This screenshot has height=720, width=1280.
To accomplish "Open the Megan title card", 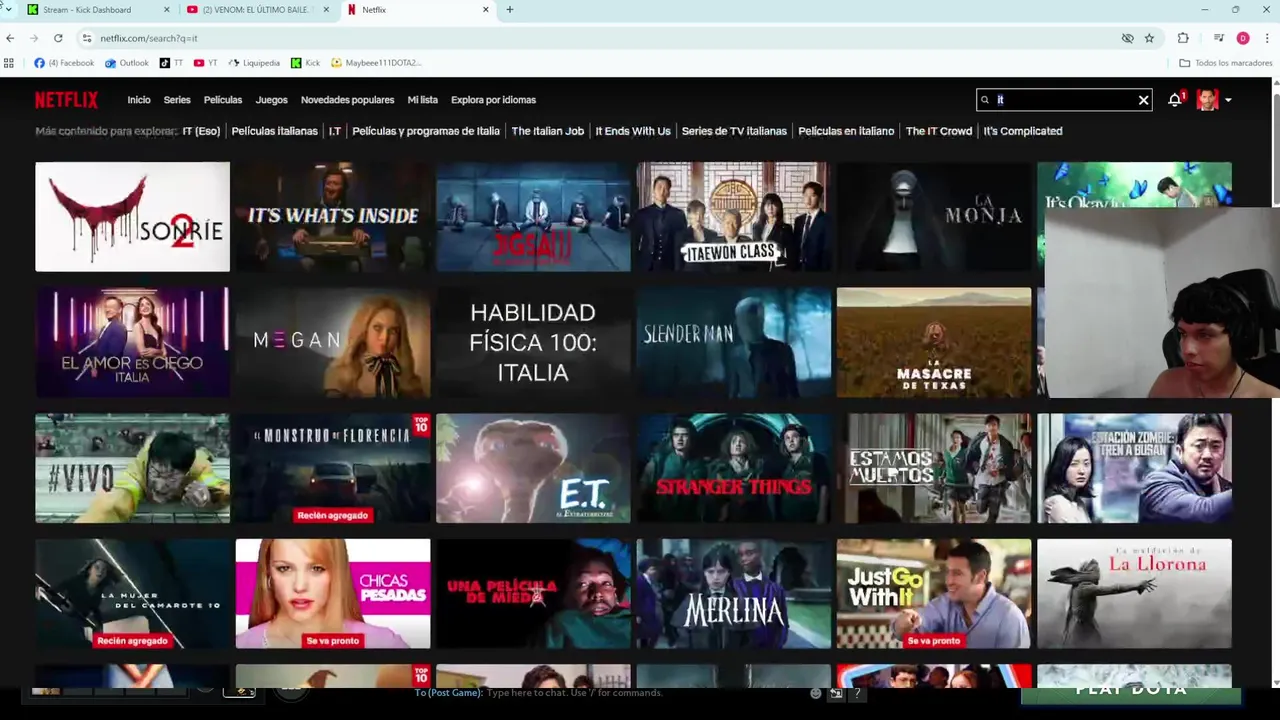I will coord(333,342).
